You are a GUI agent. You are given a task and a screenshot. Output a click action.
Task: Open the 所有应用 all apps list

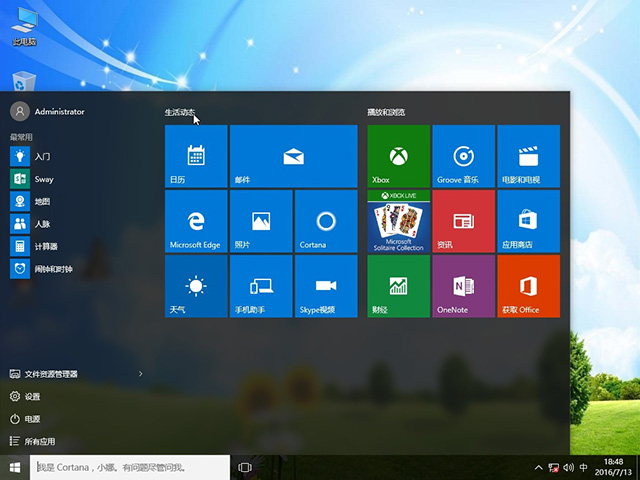coord(40,441)
